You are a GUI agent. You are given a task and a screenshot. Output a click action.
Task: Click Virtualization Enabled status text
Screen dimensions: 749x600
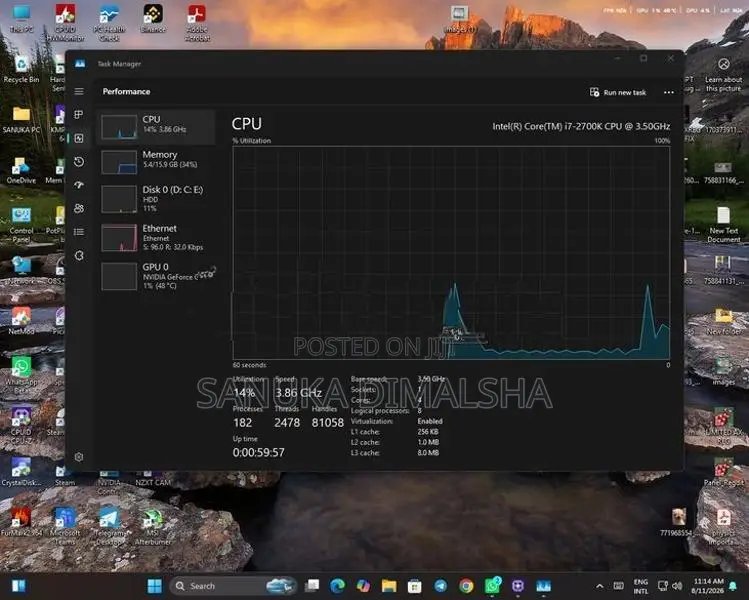(x=430, y=421)
